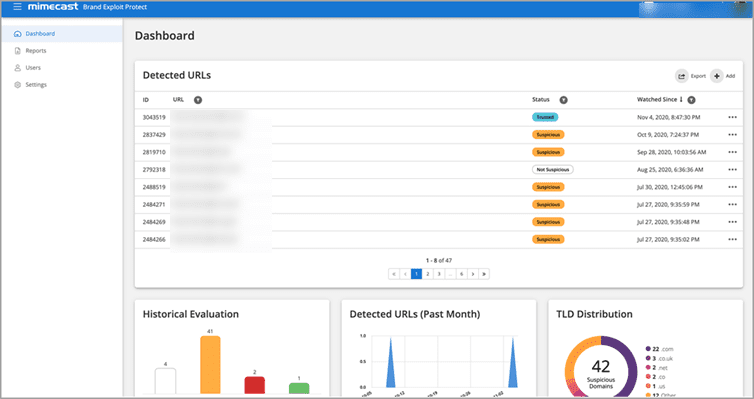The width and height of the screenshot is (754, 399).
Task: Sort by the Watched Since column header
Action: 660,100
